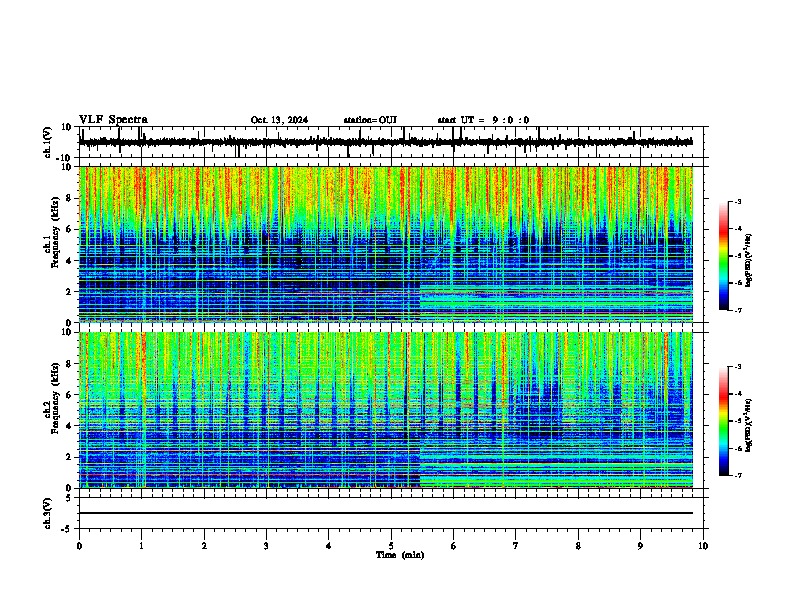Select the ch.1 "Frequency (kHz)" axis label

pos(55,234)
